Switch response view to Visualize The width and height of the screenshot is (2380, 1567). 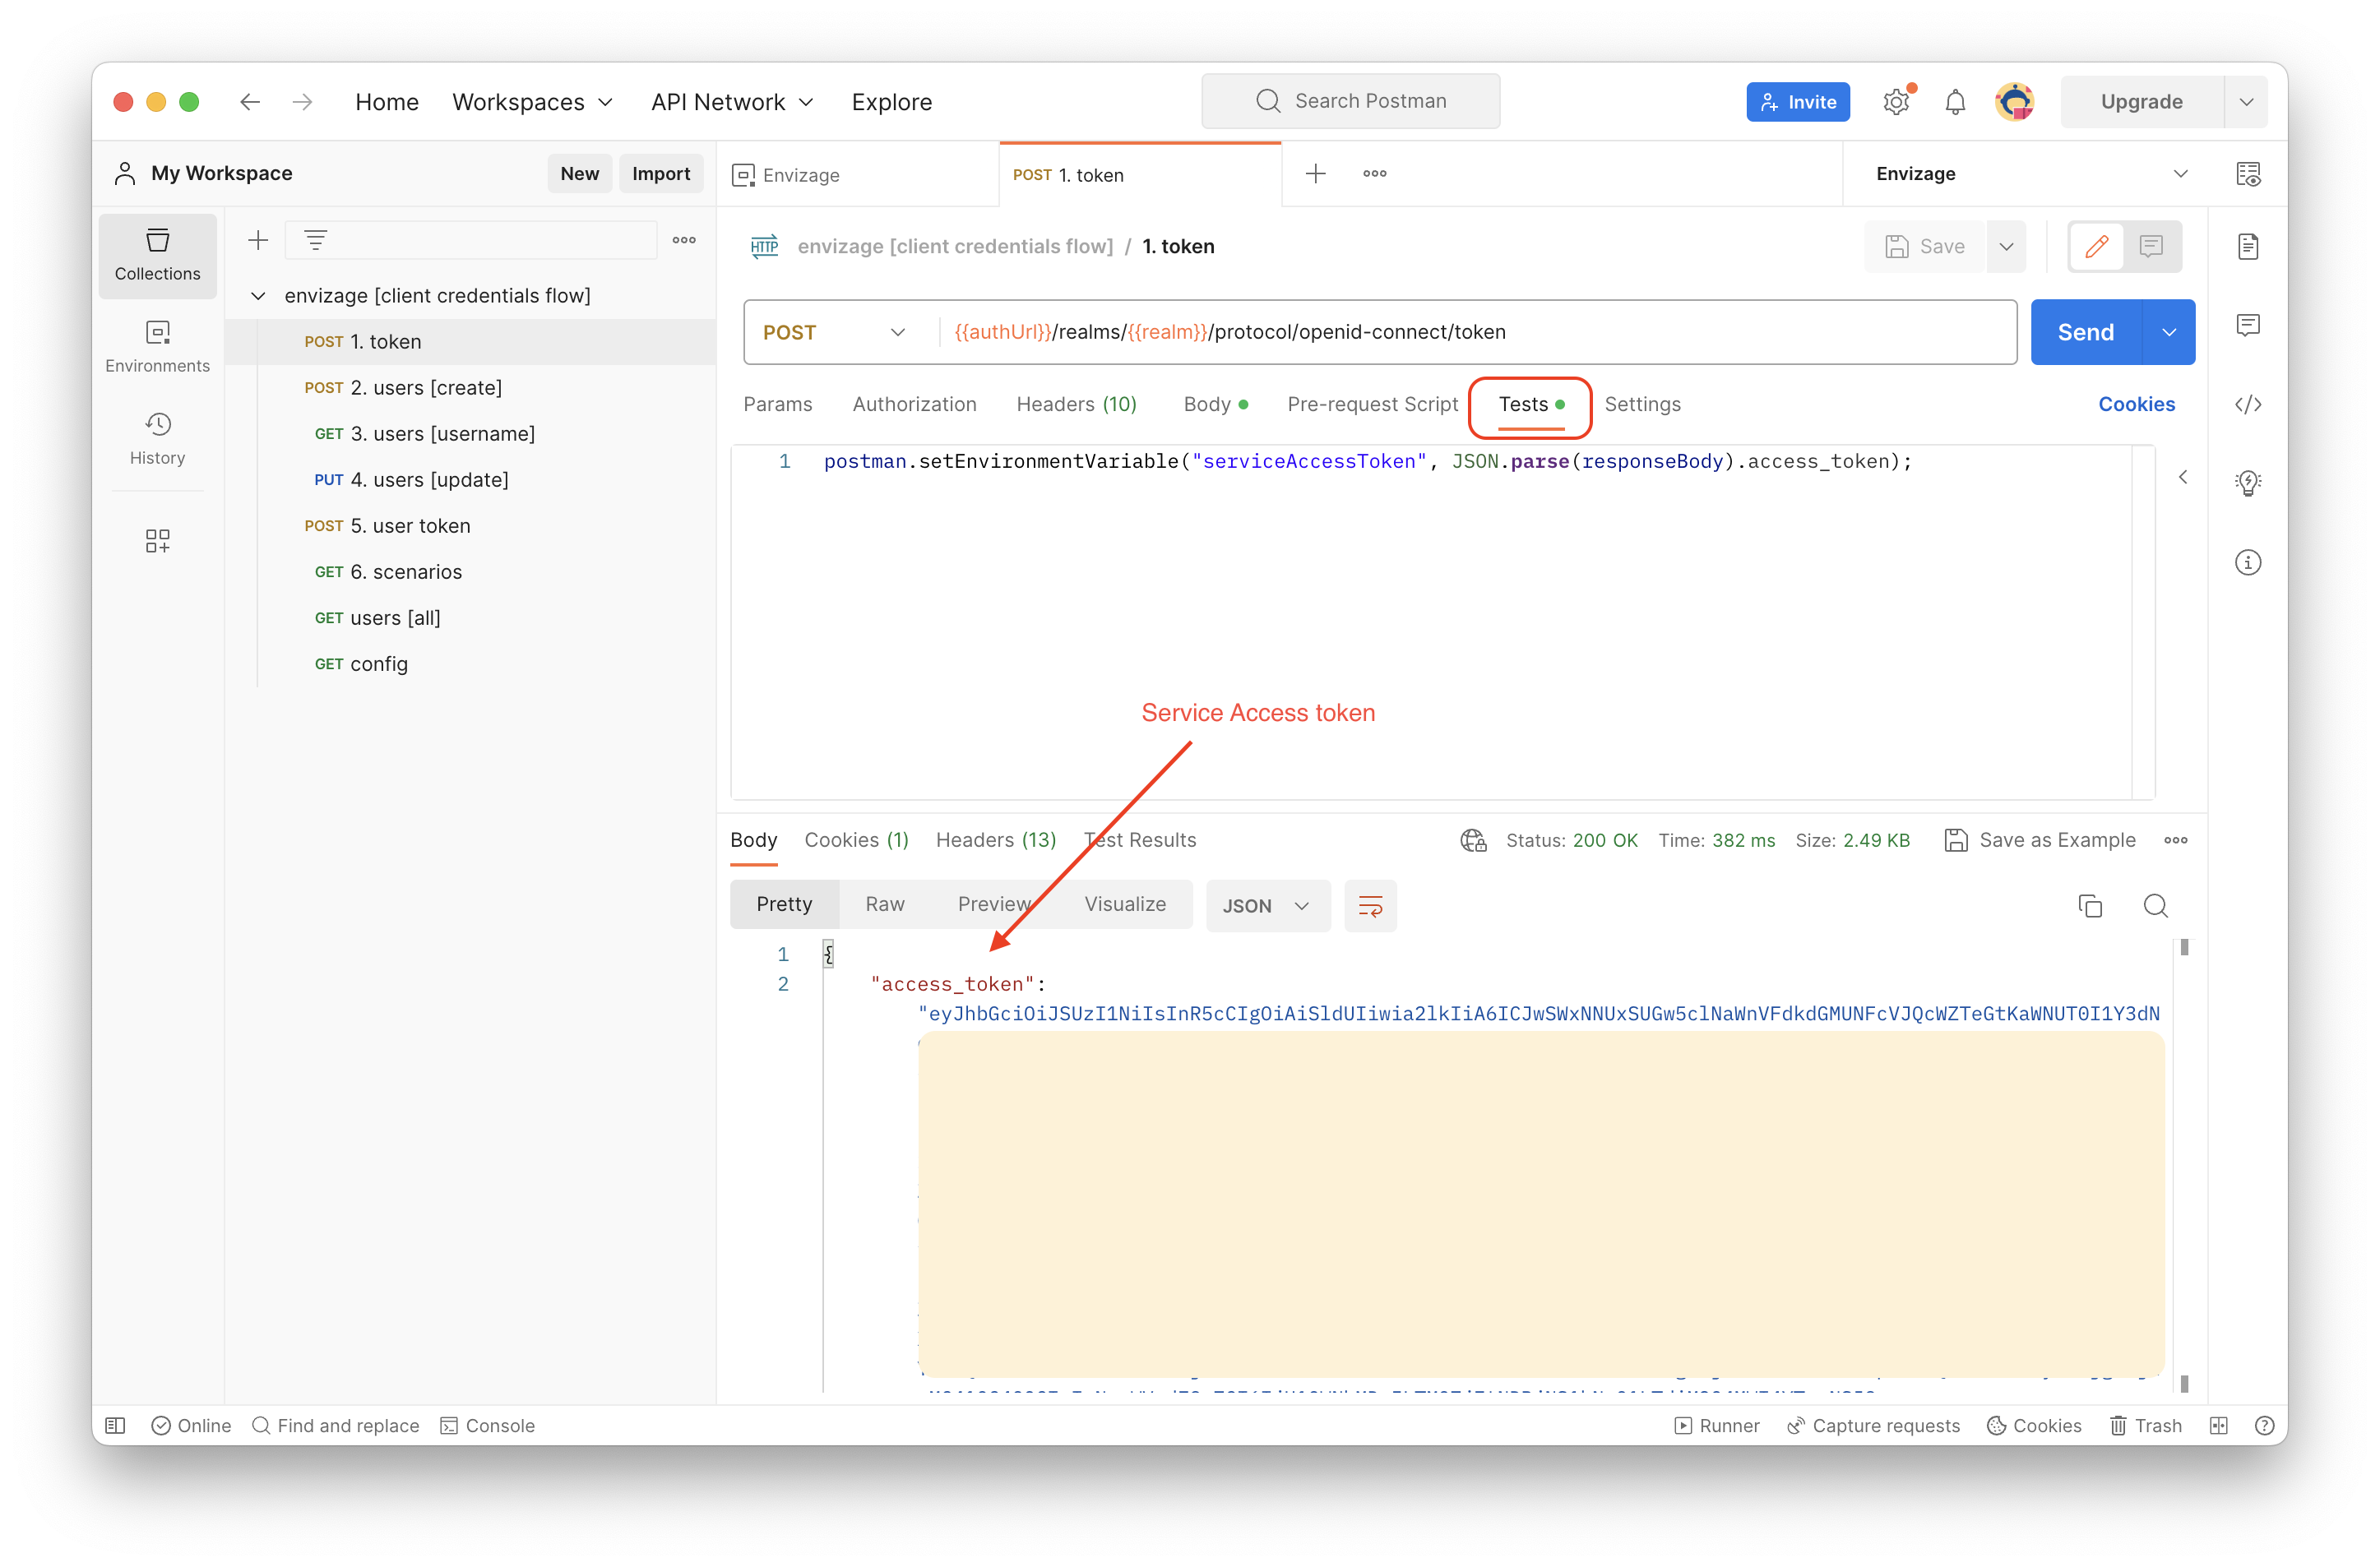(1125, 904)
